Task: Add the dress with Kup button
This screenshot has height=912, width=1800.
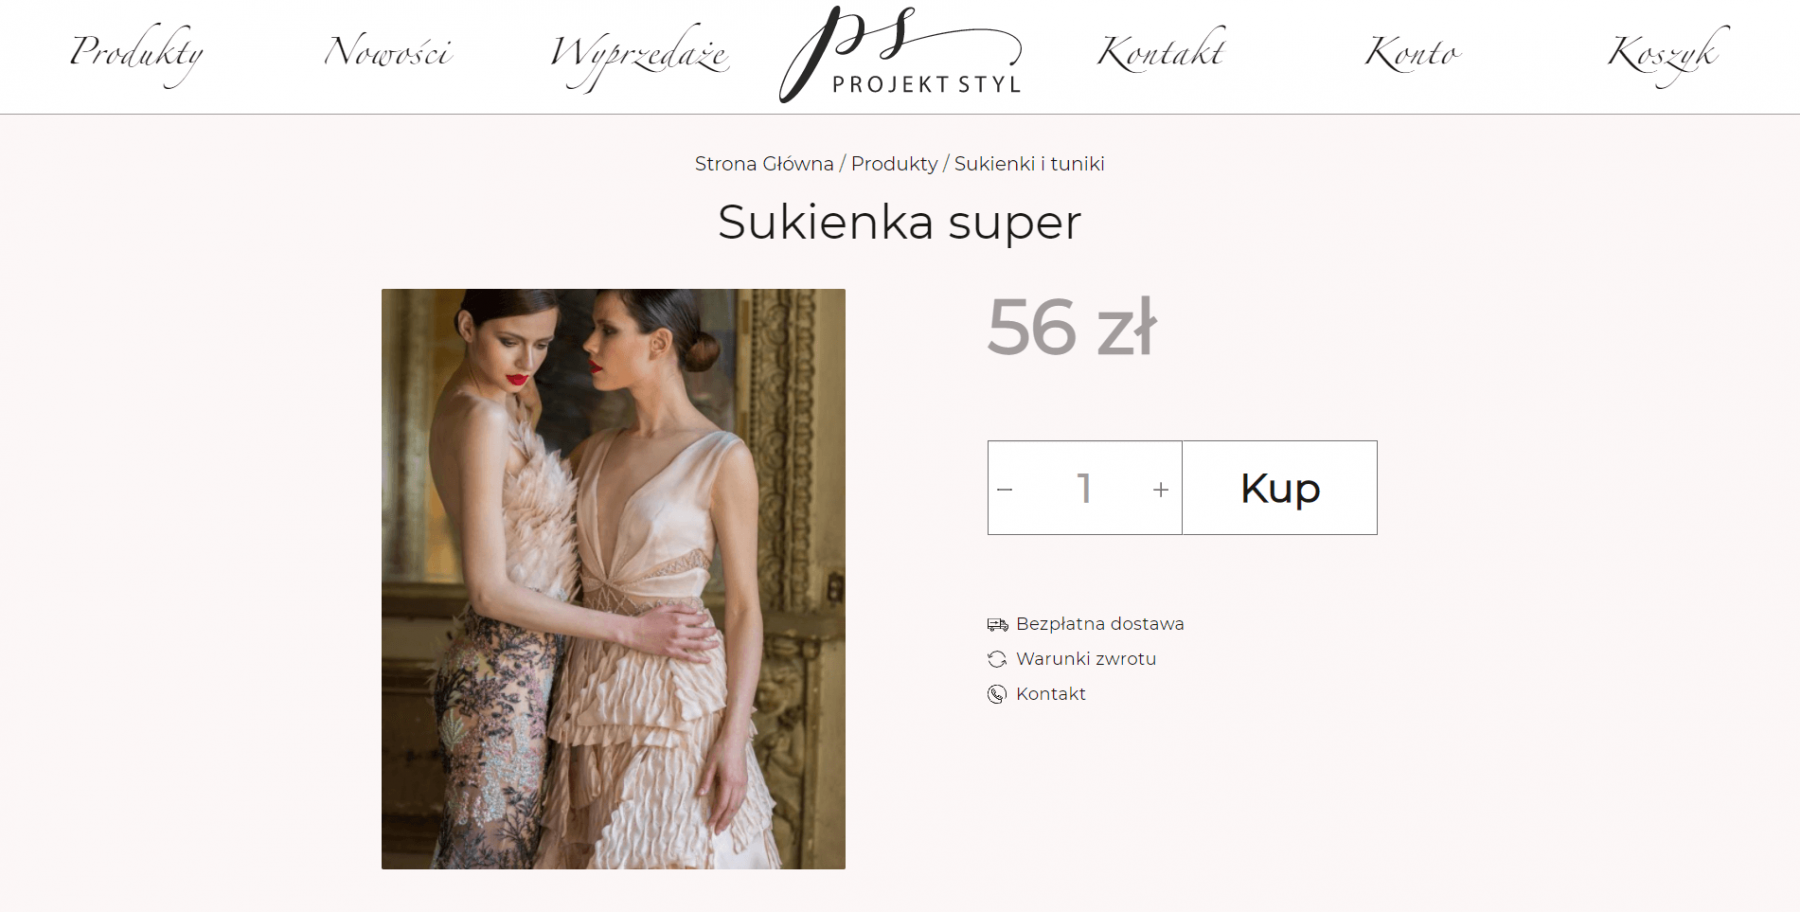Action: pyautogui.click(x=1280, y=488)
